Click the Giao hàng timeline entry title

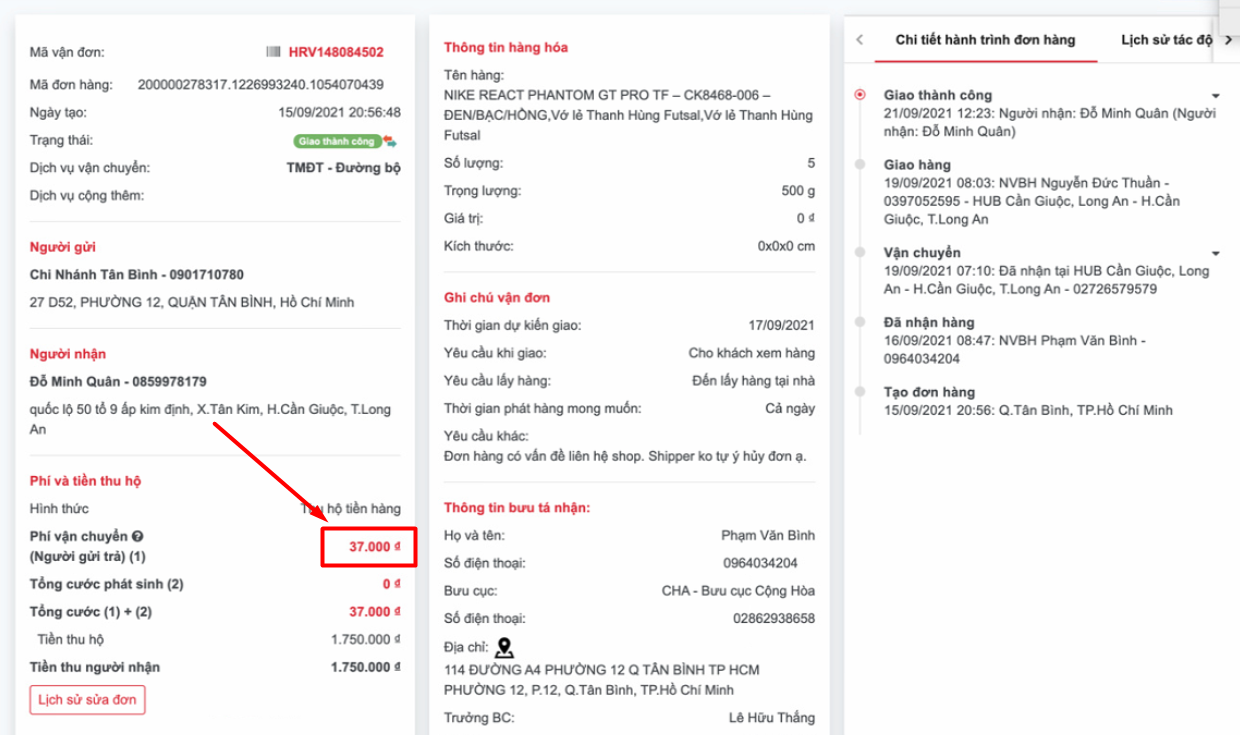click(x=917, y=165)
